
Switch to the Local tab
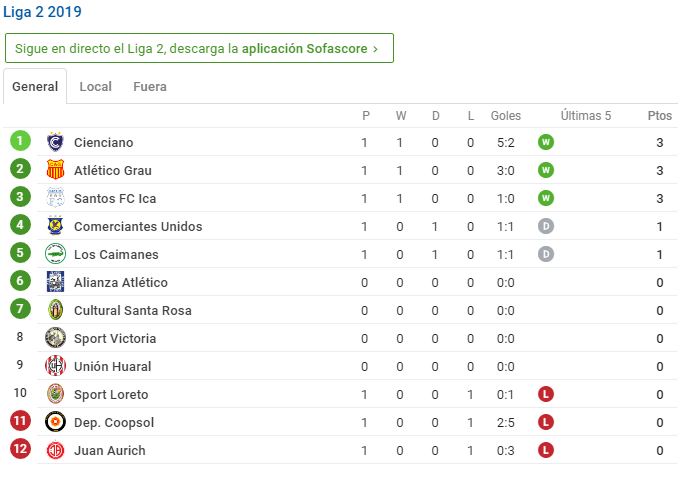(95, 86)
